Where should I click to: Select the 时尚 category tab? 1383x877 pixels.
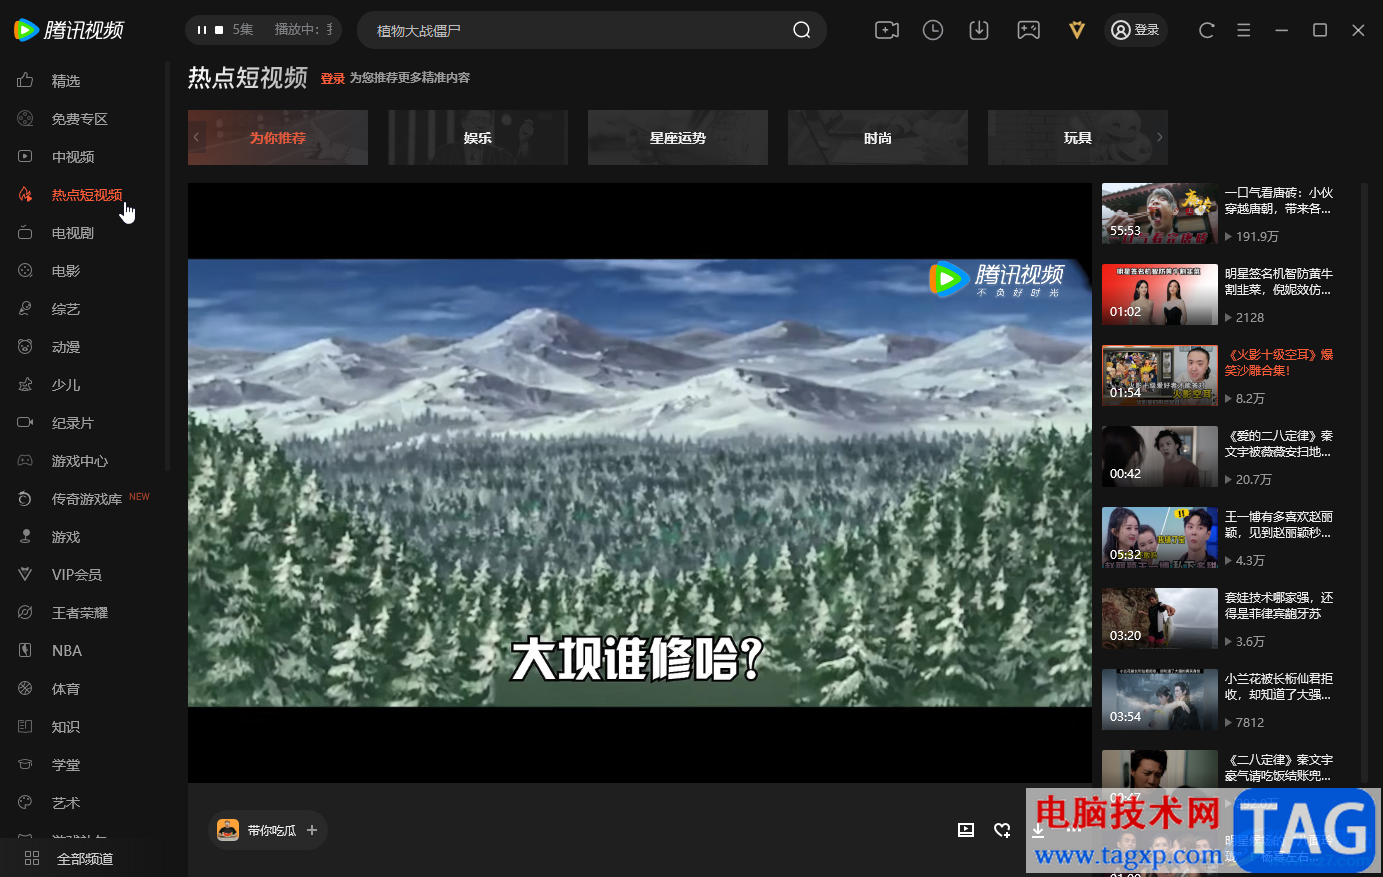878,137
